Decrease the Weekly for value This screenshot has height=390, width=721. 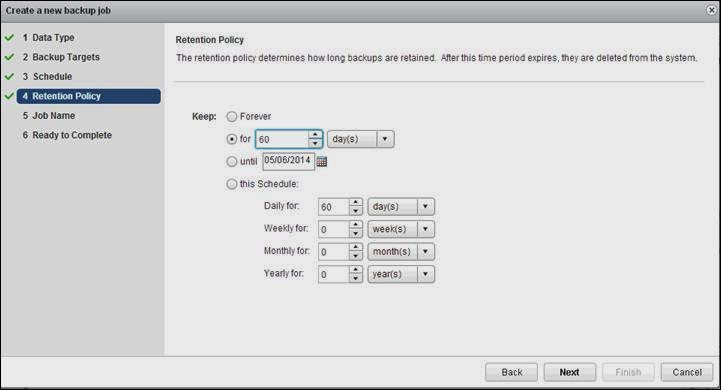pyautogui.click(x=355, y=233)
